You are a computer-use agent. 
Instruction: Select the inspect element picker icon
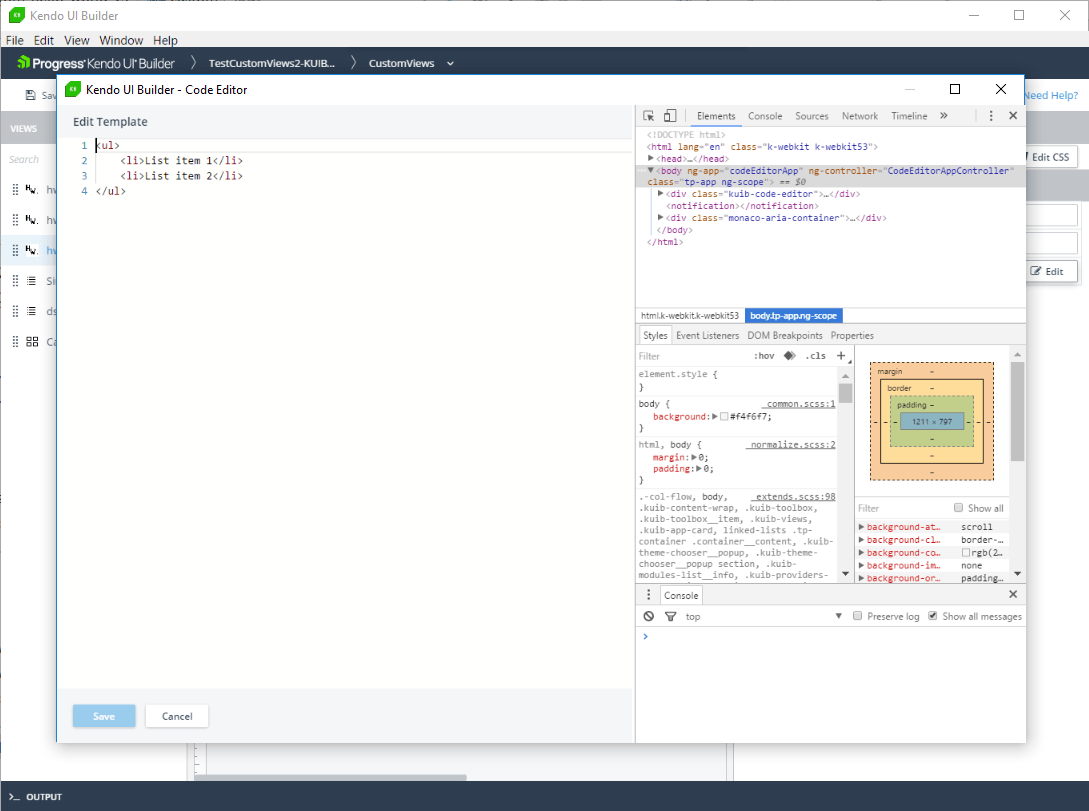(x=650, y=117)
